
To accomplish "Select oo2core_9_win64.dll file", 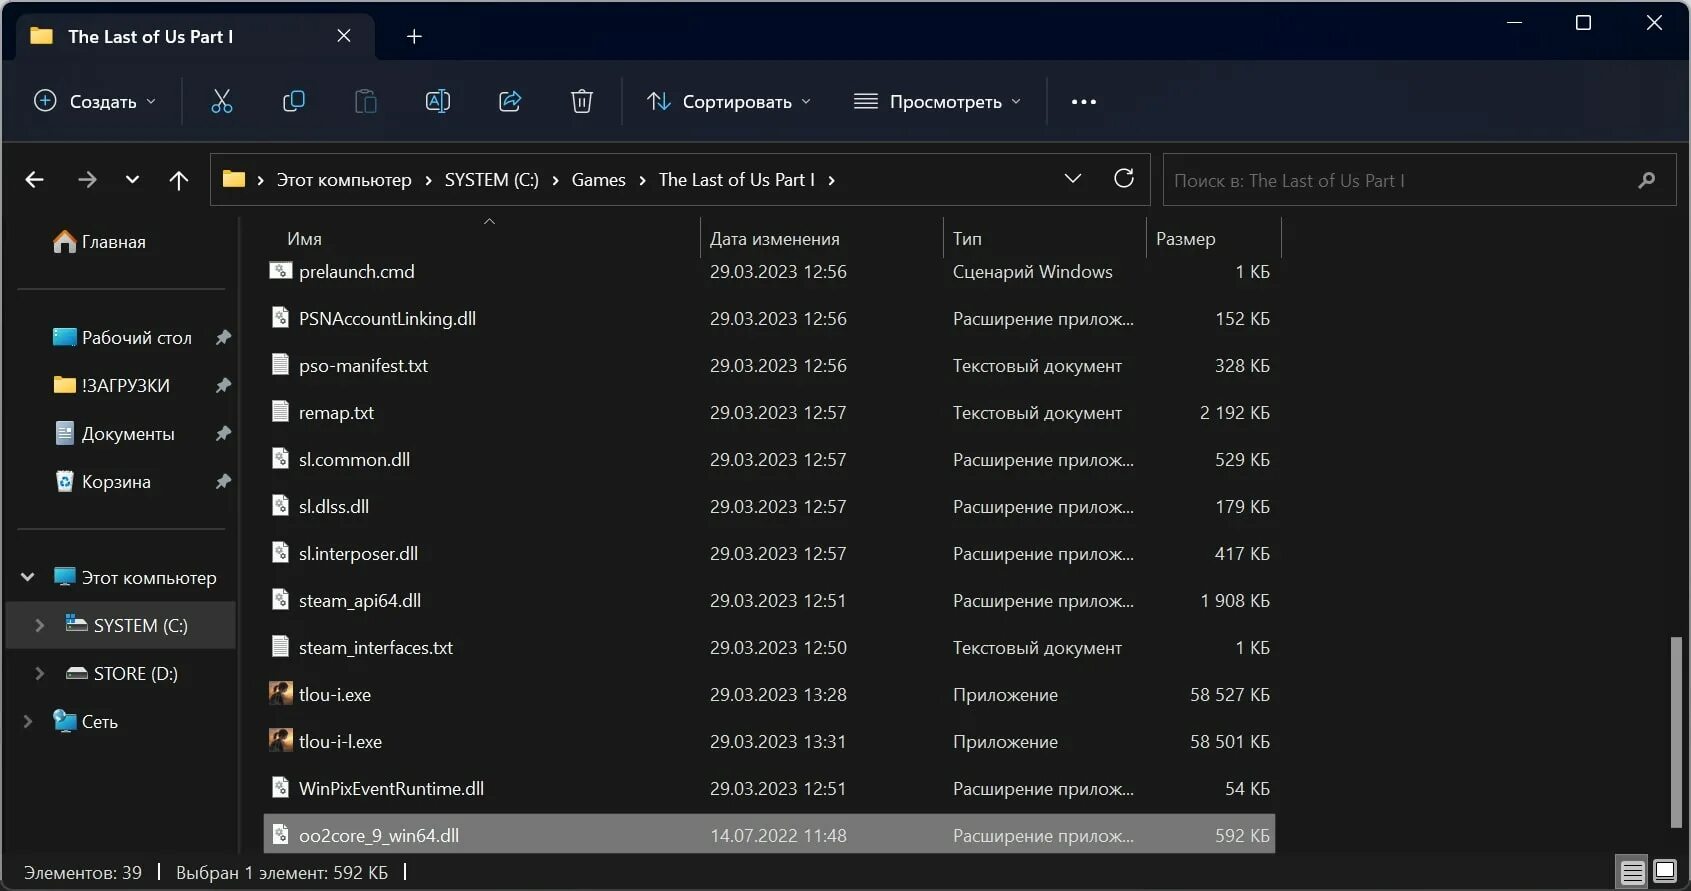I will (769, 834).
